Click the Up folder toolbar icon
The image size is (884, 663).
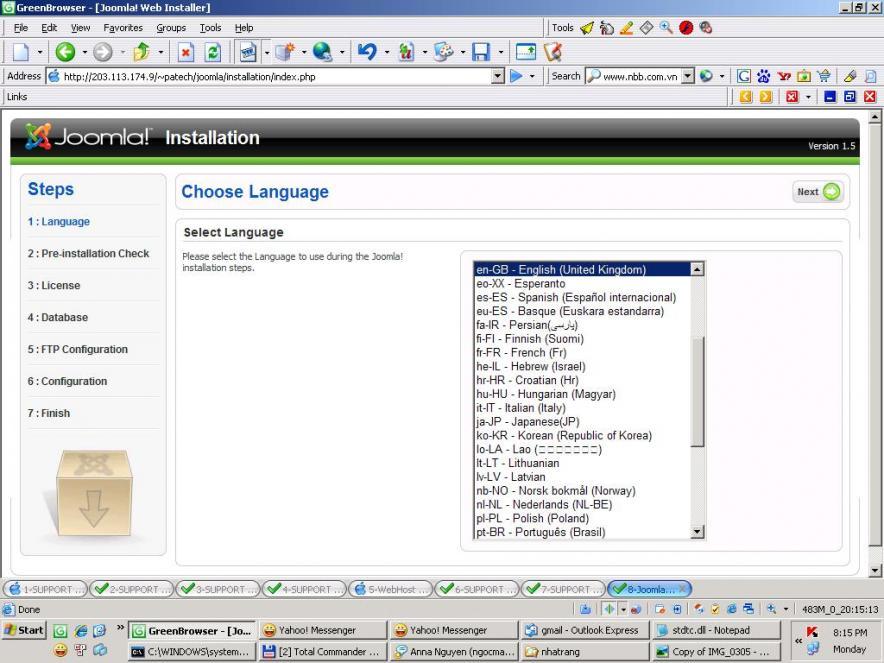141,52
